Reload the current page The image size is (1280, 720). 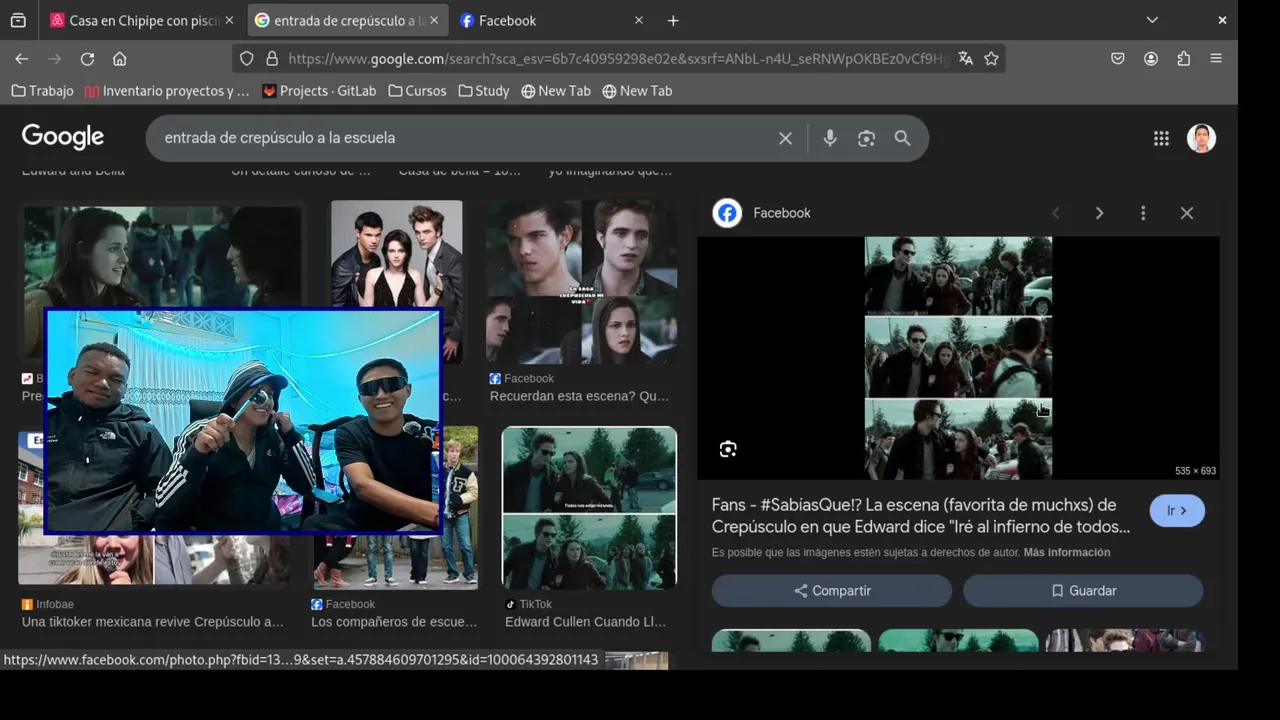(x=87, y=59)
